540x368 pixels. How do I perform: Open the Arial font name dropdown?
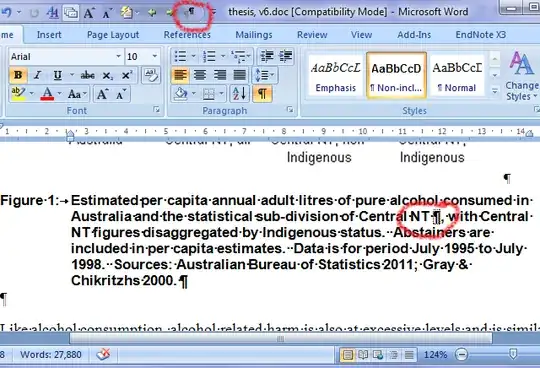coord(118,56)
